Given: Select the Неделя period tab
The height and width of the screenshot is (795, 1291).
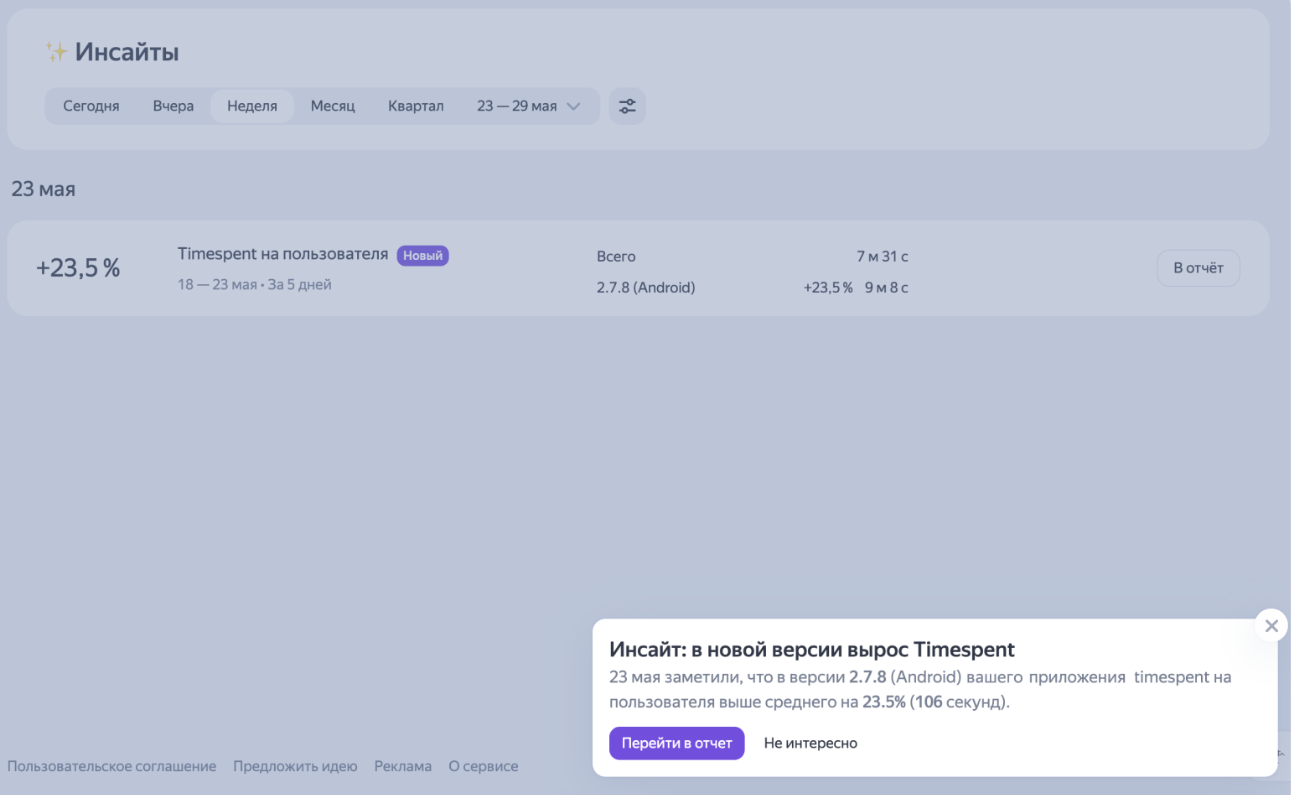Looking at the screenshot, I should click(x=252, y=106).
